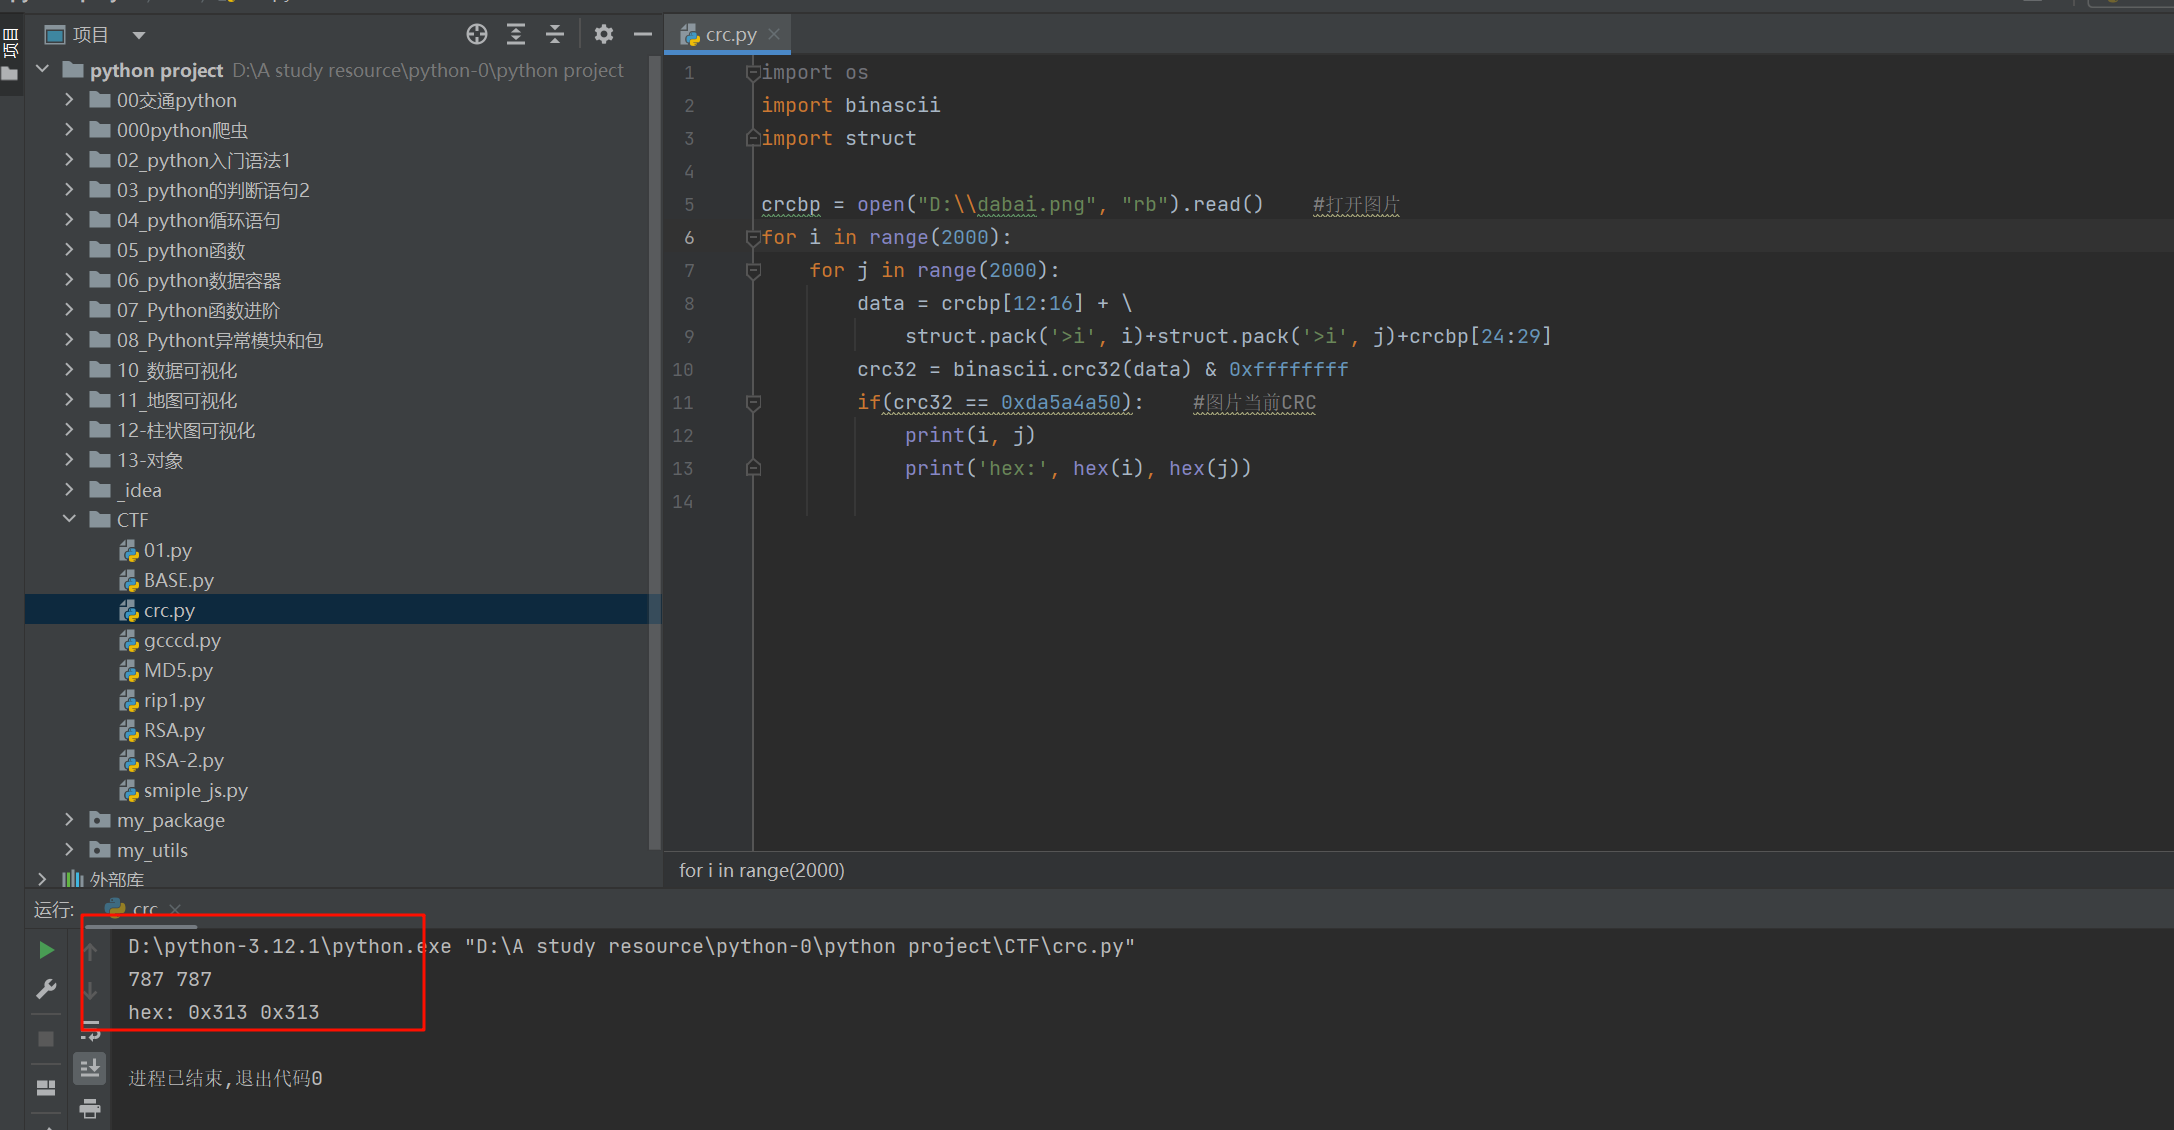
Task: Click the locate current file crosshair icon
Action: [x=477, y=35]
